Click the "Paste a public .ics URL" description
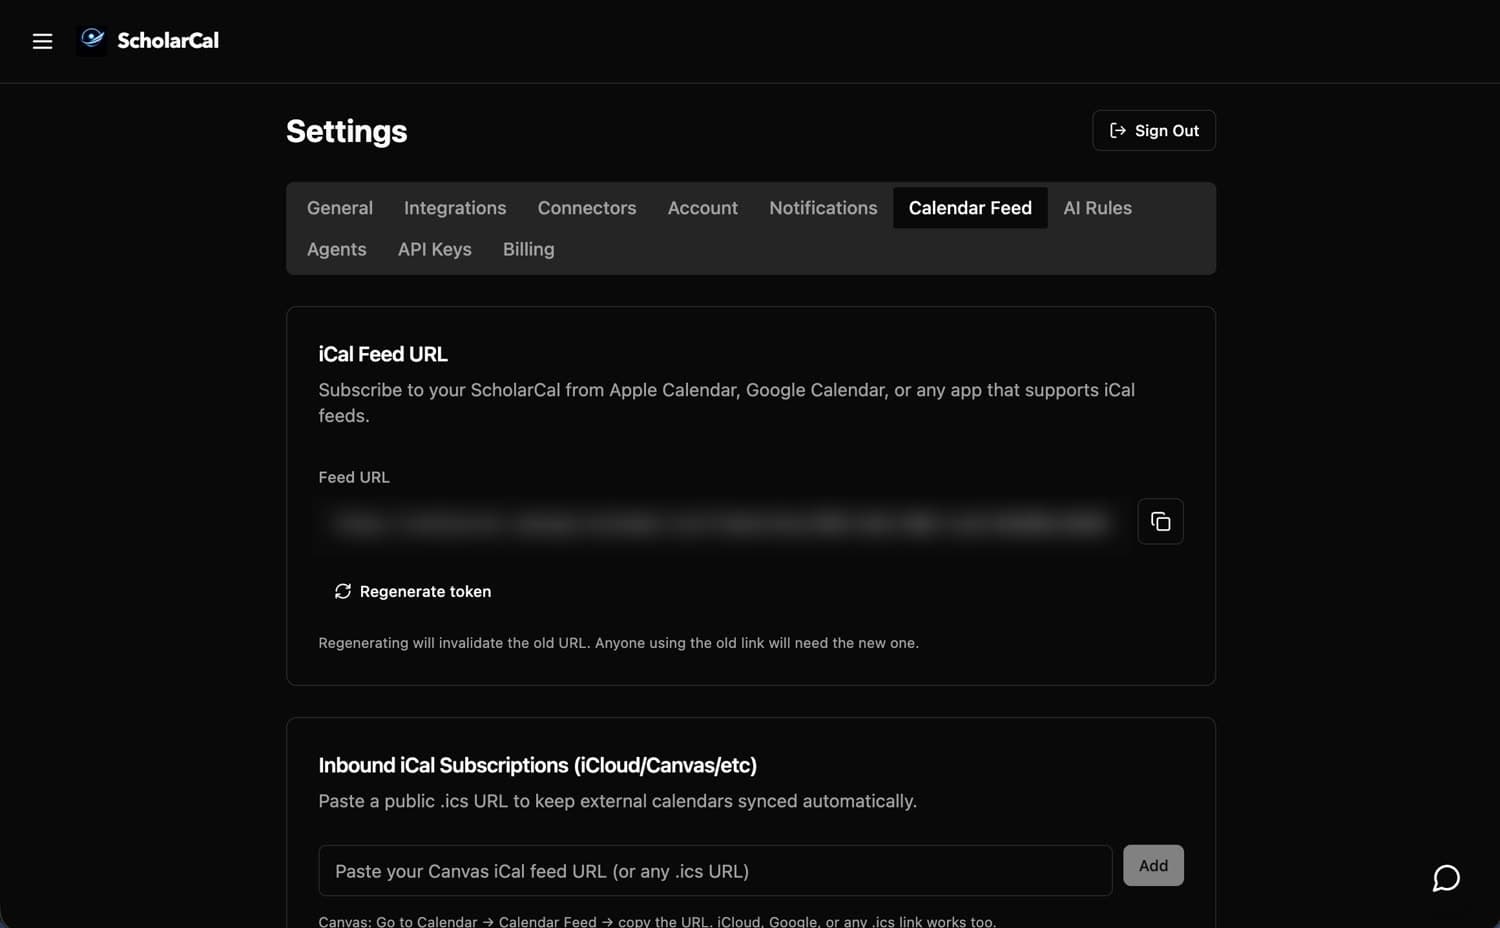The width and height of the screenshot is (1500, 928). point(617,801)
